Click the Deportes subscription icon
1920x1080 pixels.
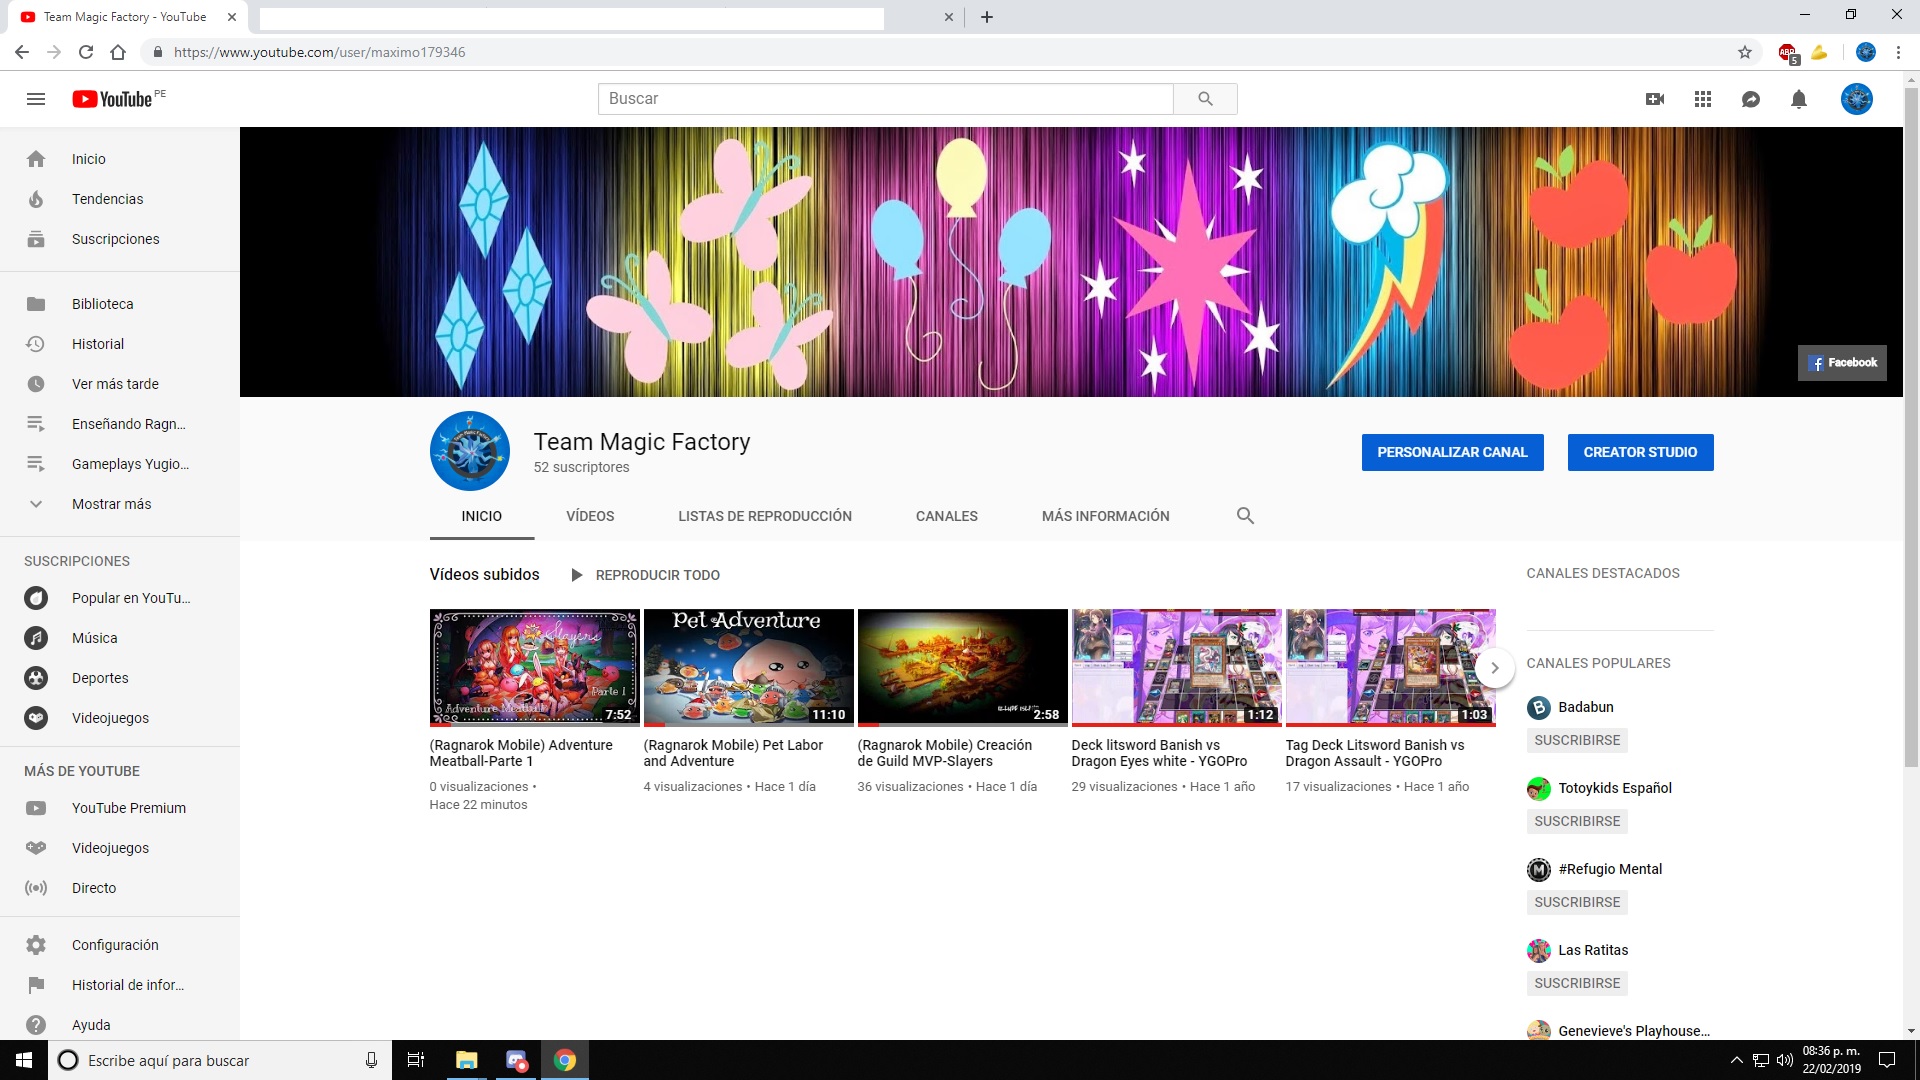coord(36,678)
